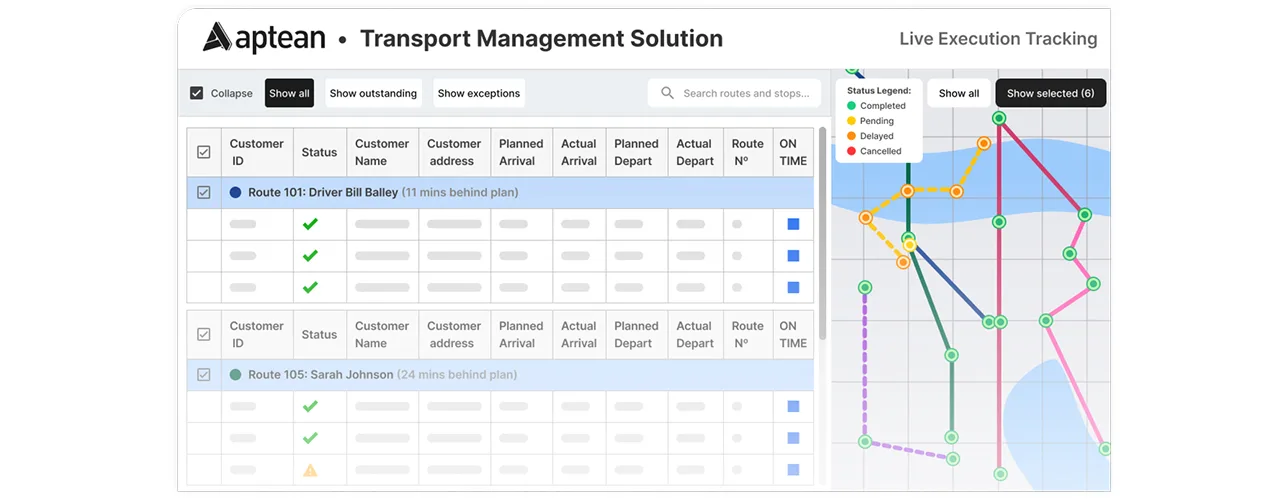The height and width of the screenshot is (500, 1285).
Task: Click the green checkmark in Route 101's first row
Action: (310, 224)
